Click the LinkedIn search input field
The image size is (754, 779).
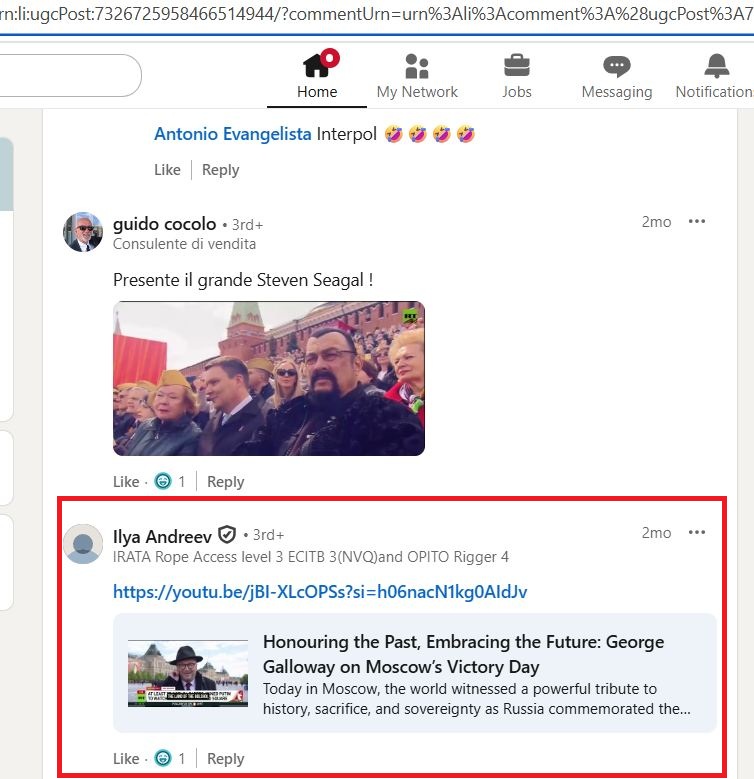70,76
